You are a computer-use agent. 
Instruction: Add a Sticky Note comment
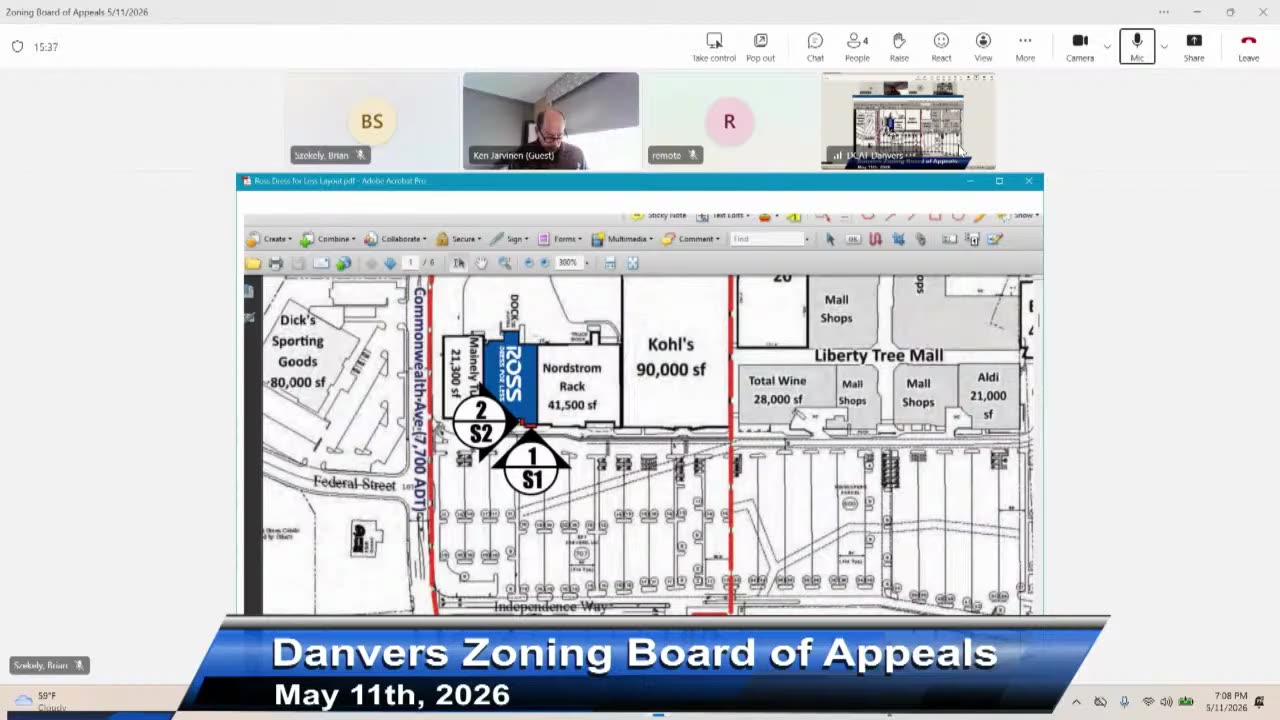click(659, 215)
